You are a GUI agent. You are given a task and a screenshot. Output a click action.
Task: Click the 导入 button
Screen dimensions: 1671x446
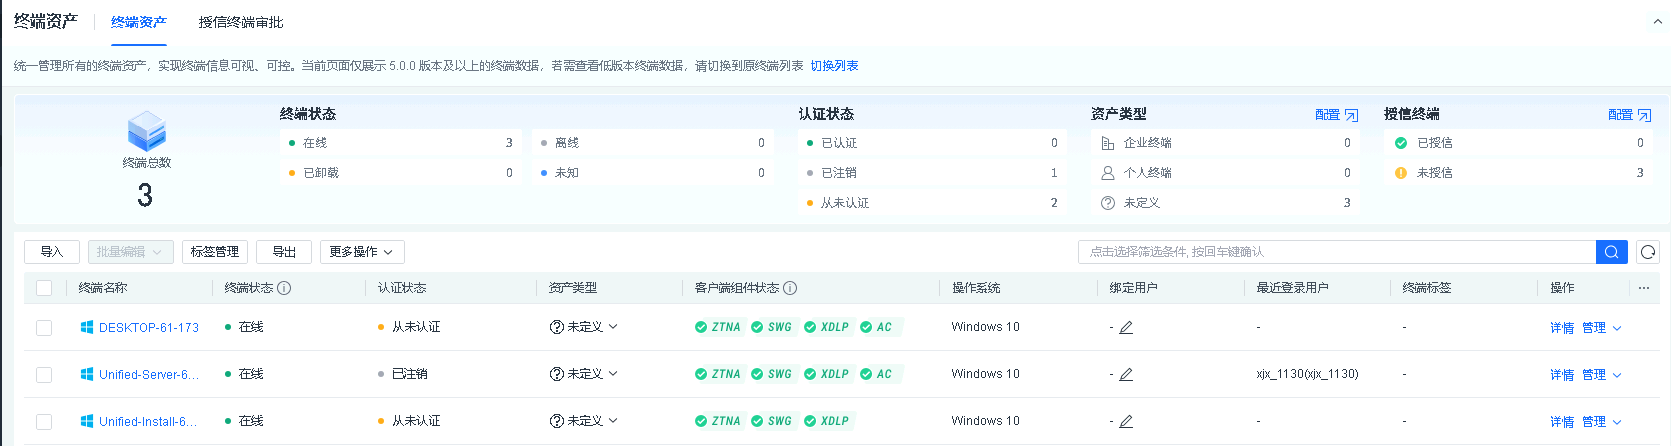pos(52,252)
